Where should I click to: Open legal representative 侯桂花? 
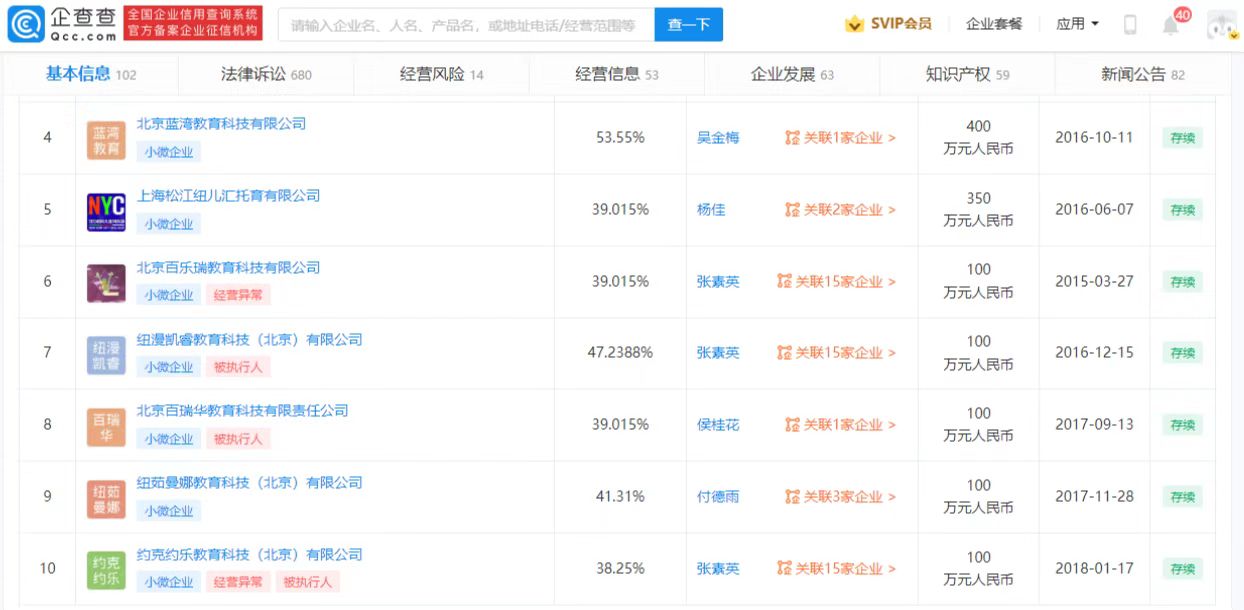[x=718, y=425]
